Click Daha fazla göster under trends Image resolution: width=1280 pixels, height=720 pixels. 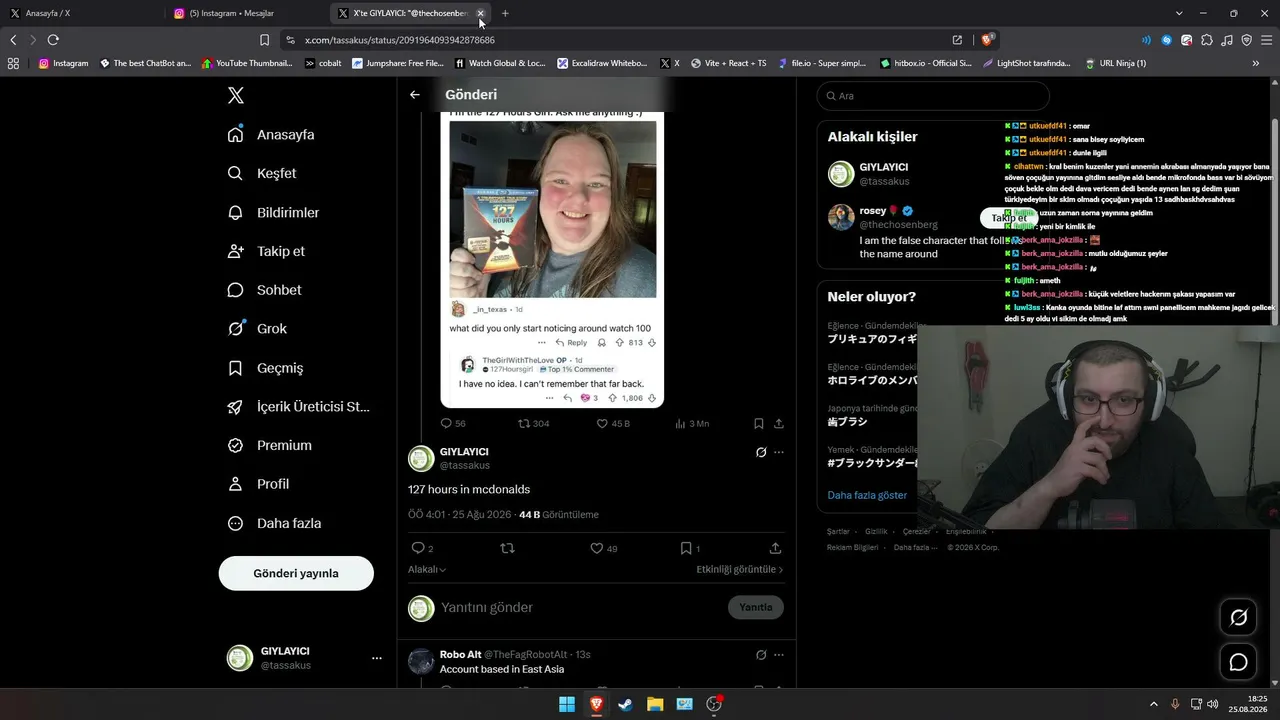point(867,495)
